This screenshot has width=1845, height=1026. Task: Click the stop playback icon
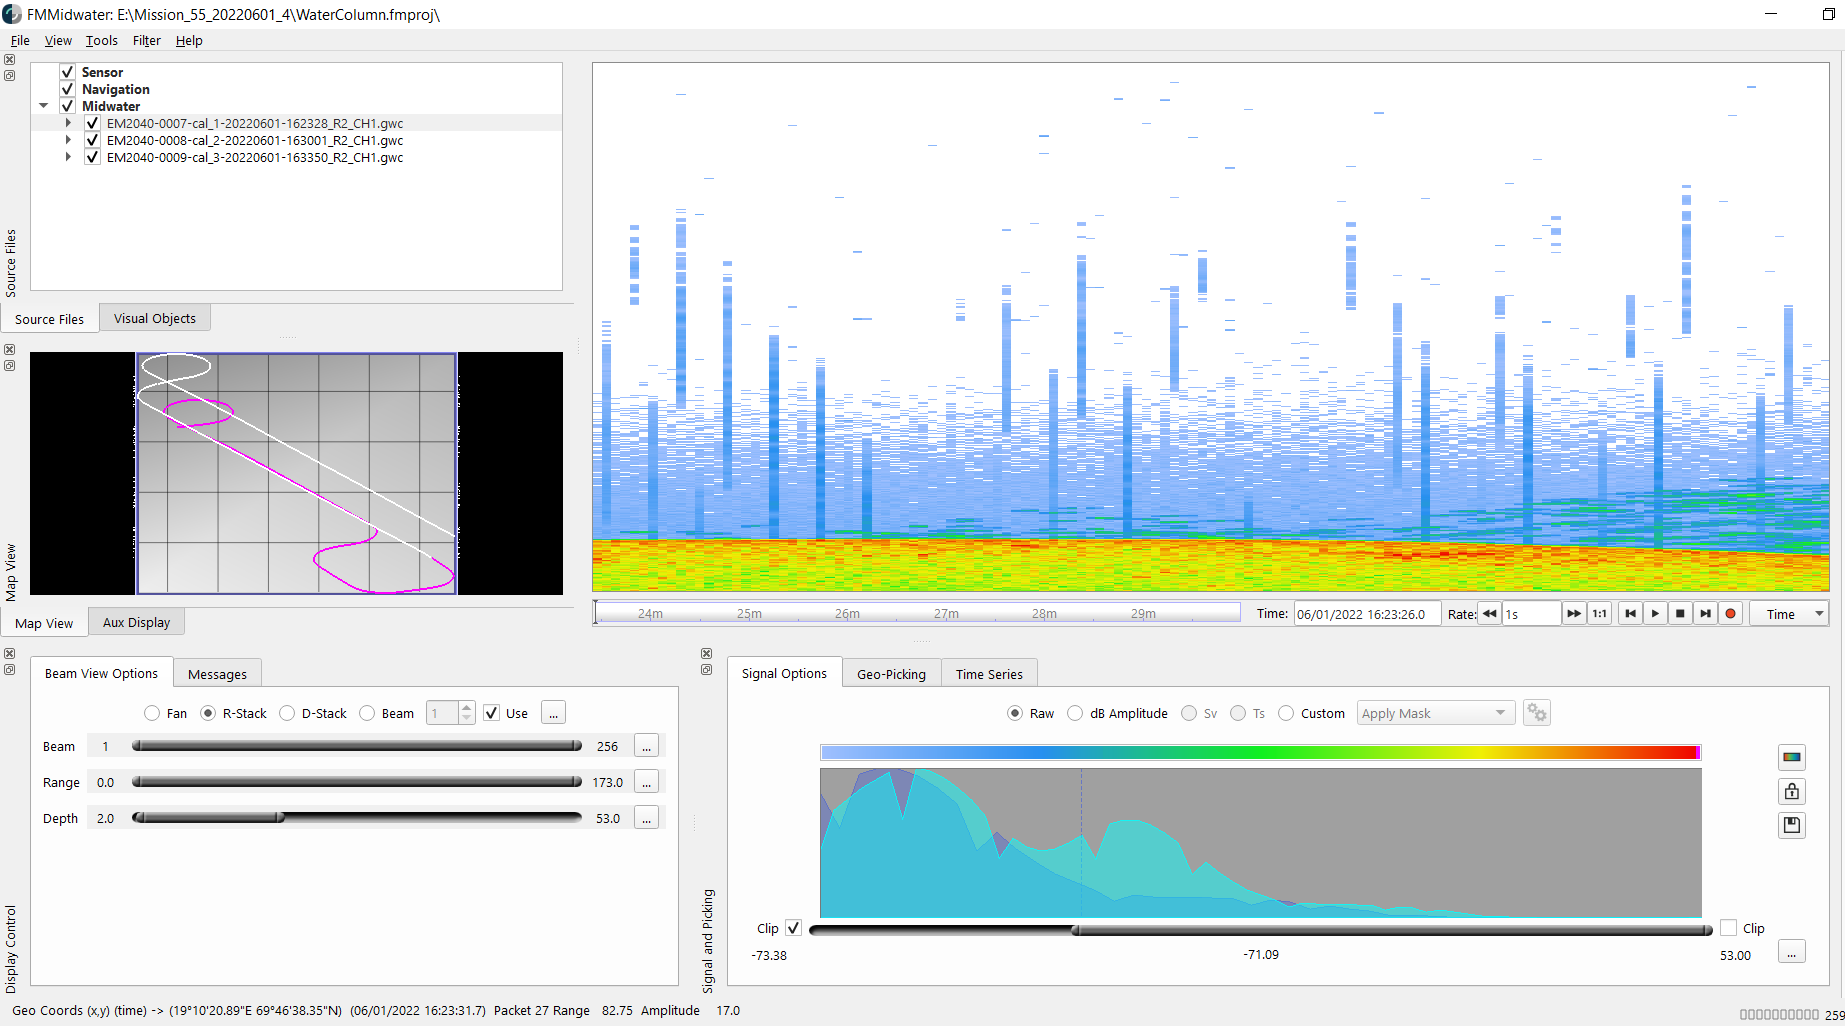[x=1680, y=613]
